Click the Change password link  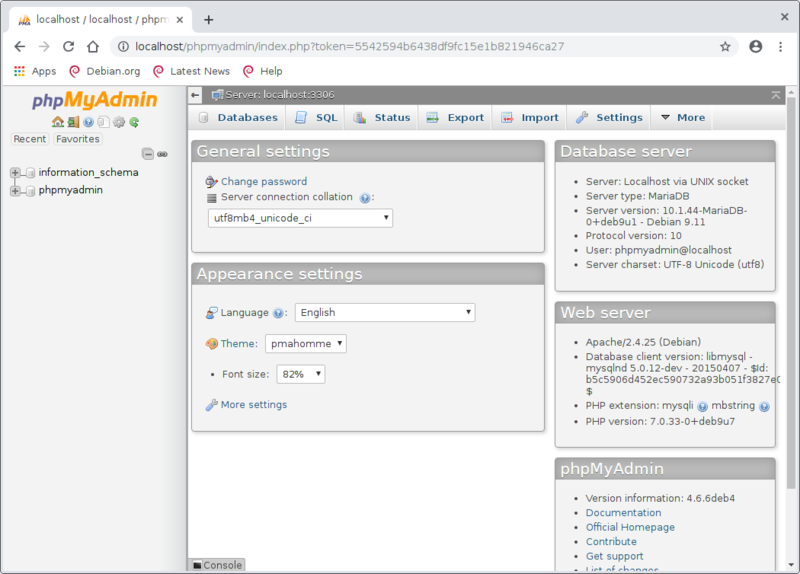[x=264, y=182]
